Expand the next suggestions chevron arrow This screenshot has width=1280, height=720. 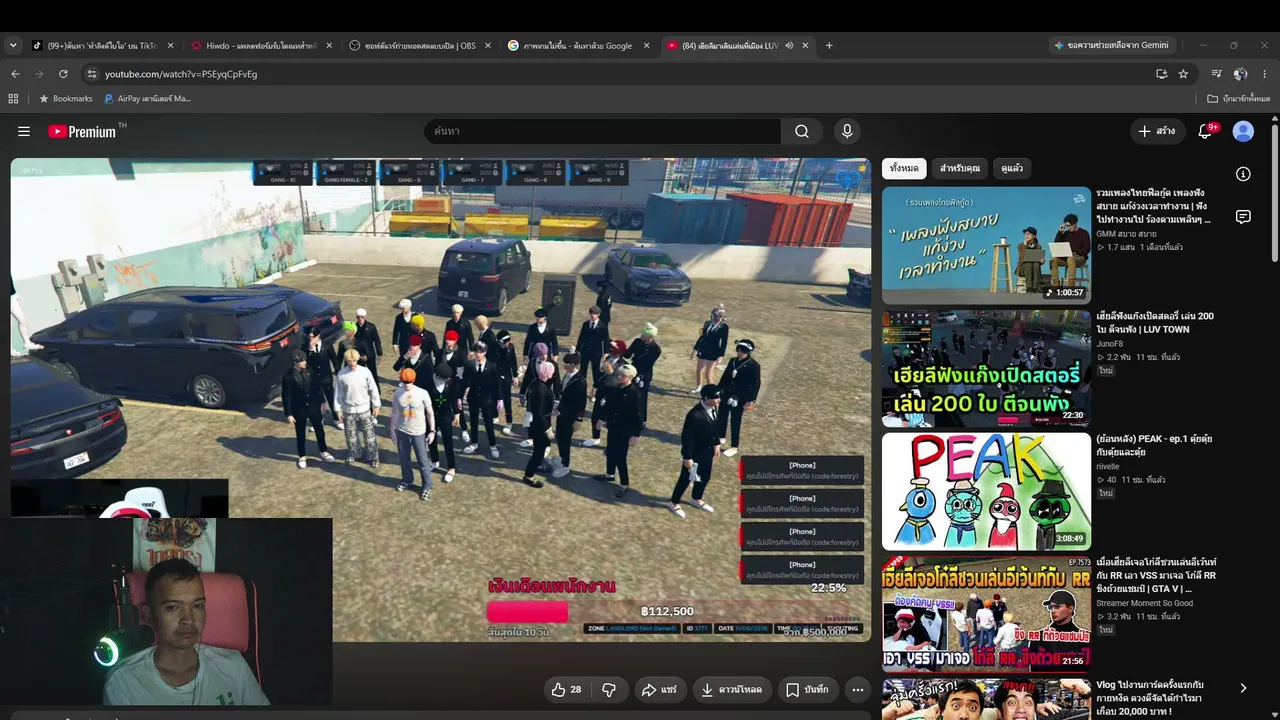point(1243,688)
